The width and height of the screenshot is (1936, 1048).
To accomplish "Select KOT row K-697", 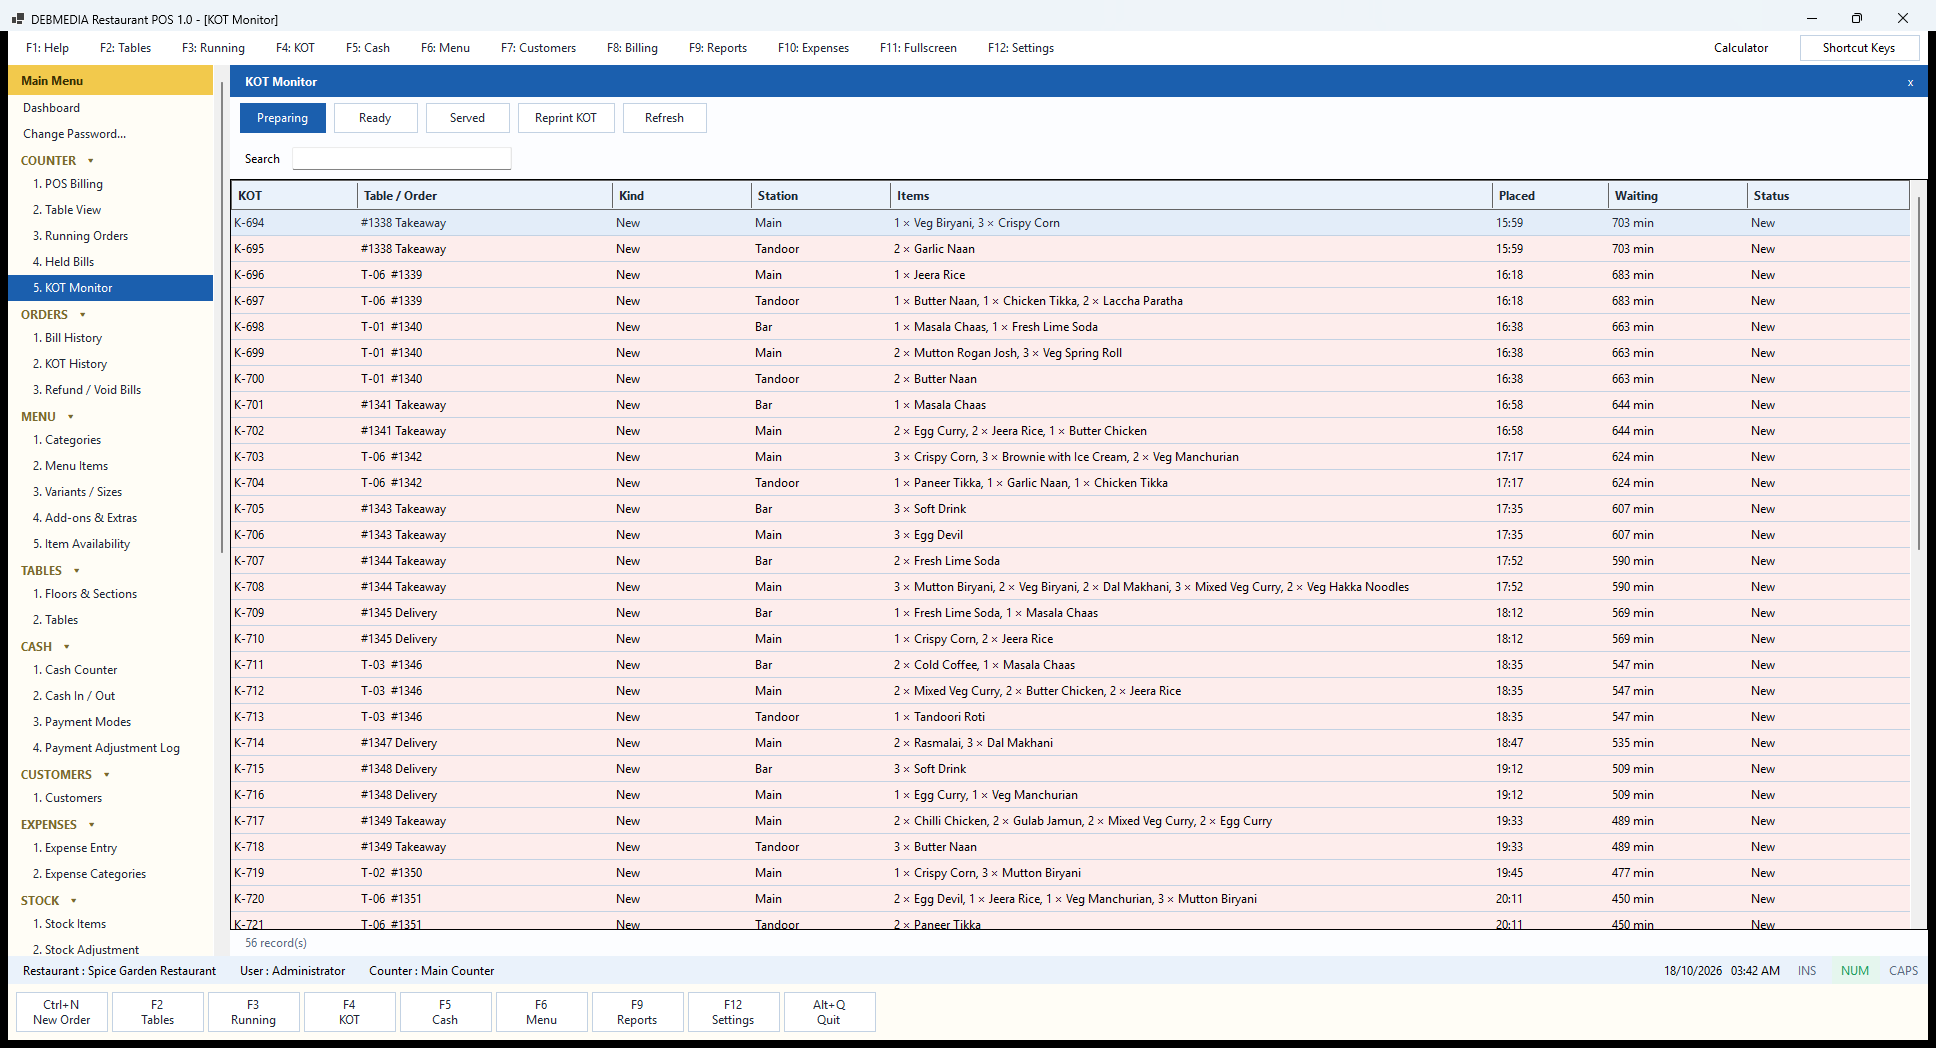I will (x=1070, y=301).
